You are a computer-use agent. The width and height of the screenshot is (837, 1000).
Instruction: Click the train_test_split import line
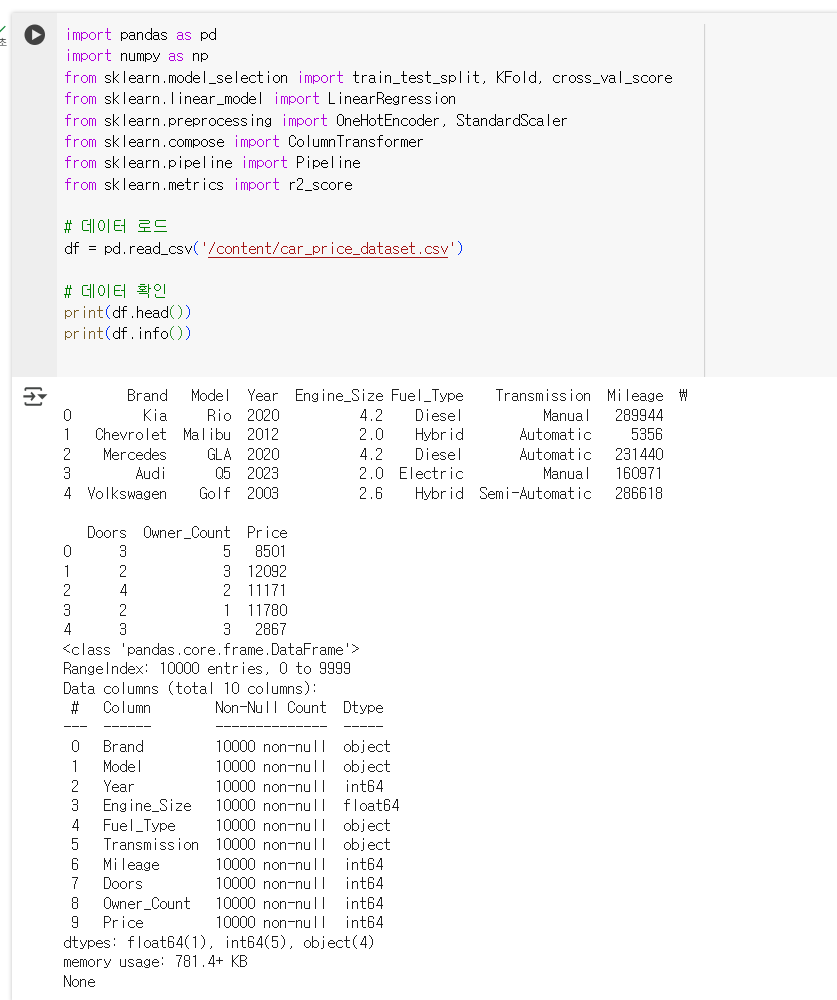coord(368,78)
